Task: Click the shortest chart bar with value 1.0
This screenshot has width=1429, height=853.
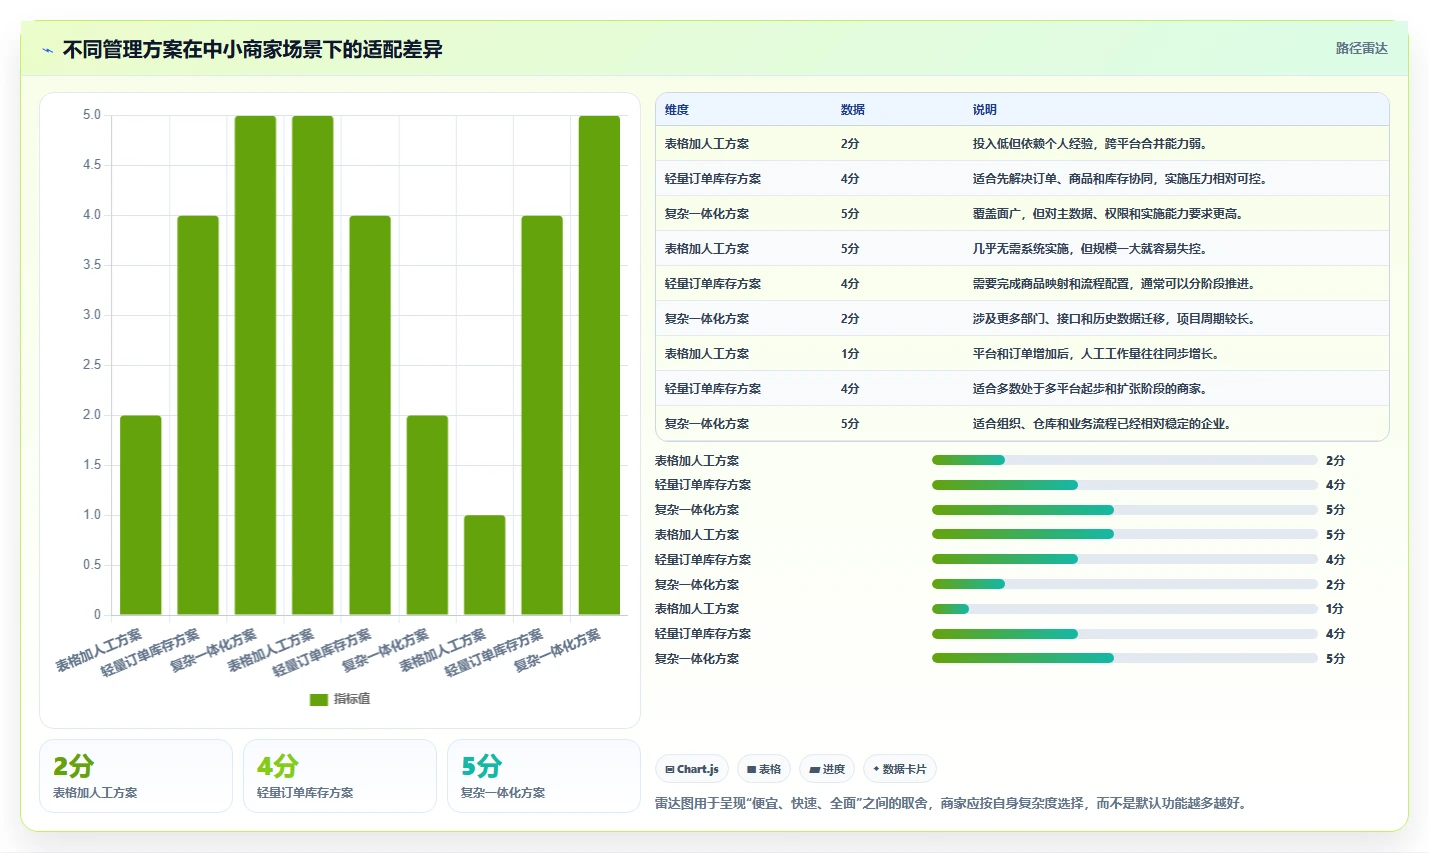Action: (x=485, y=565)
